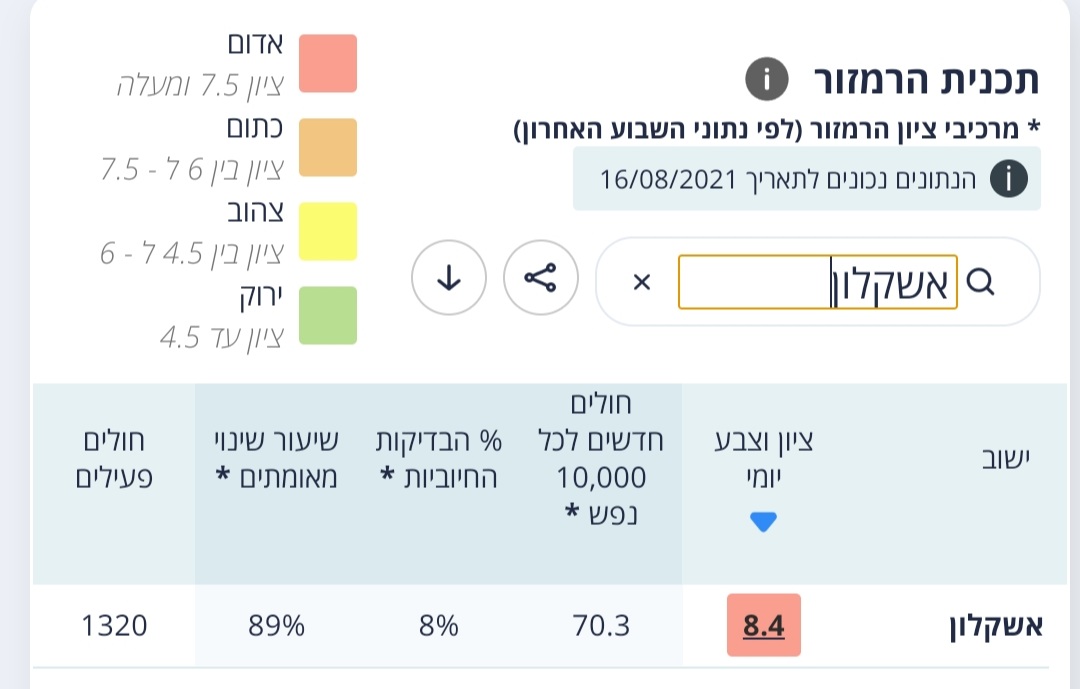Click the info icon in the date banner
This screenshot has height=689, width=1080.
[1008, 179]
